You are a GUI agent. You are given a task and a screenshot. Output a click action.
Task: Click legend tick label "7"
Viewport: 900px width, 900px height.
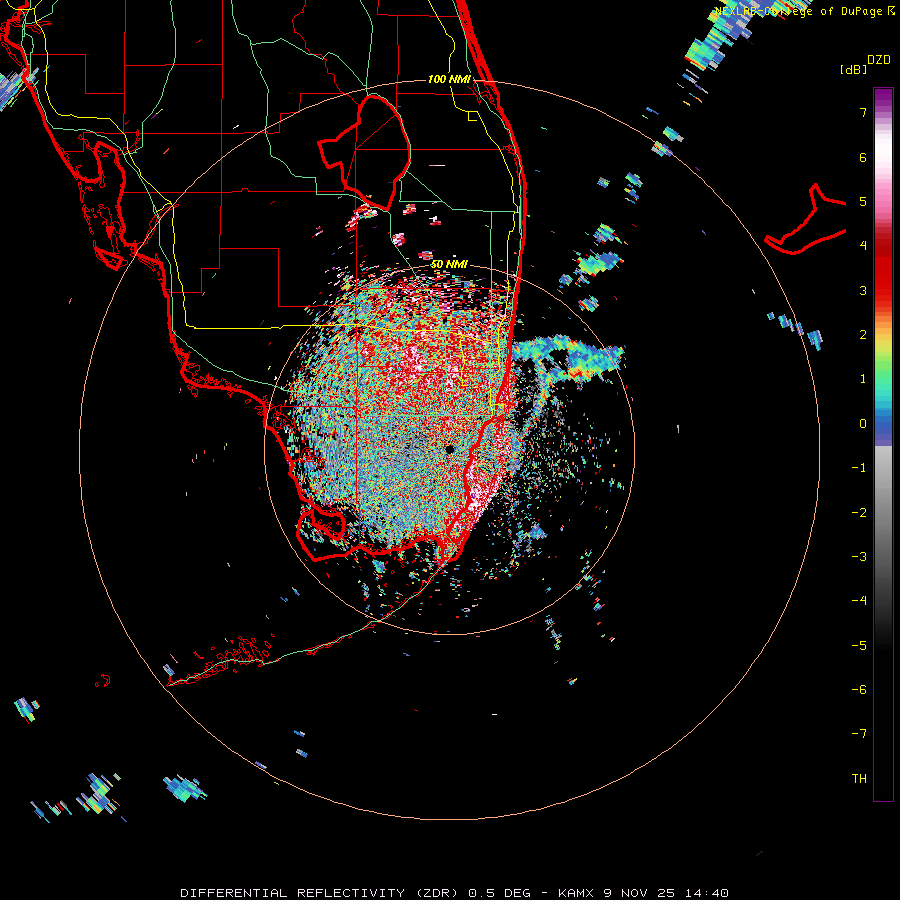[863, 112]
